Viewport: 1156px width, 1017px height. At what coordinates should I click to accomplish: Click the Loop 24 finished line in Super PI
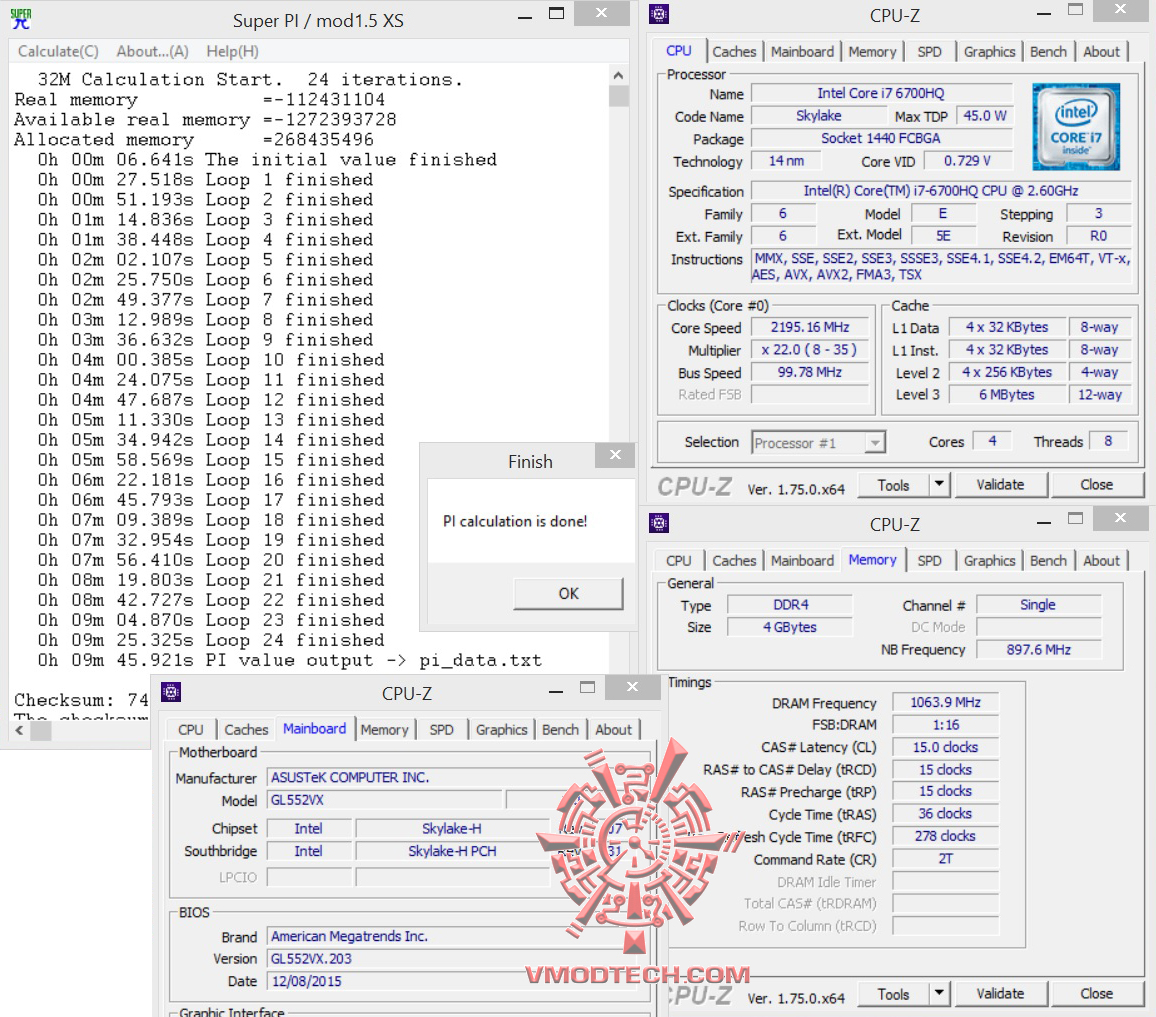[211, 640]
